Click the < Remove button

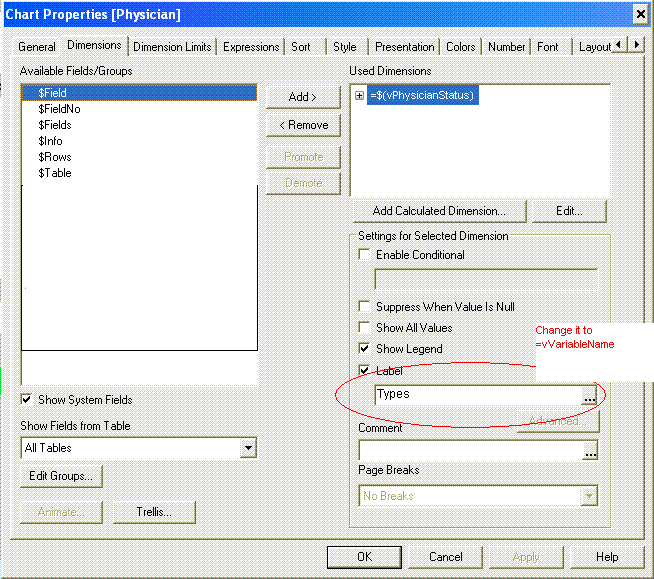[x=303, y=125]
